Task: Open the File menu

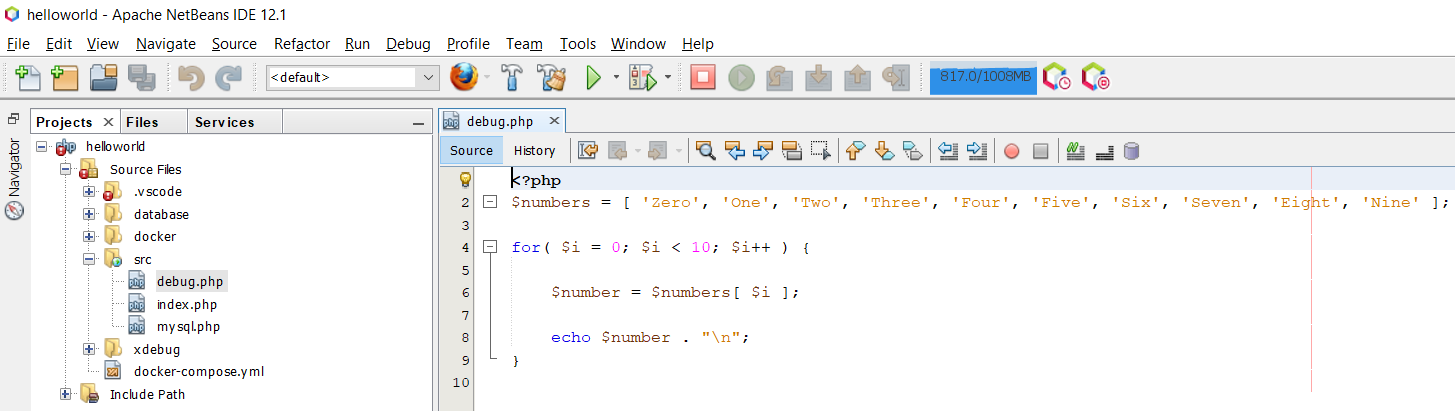Action: [x=18, y=44]
